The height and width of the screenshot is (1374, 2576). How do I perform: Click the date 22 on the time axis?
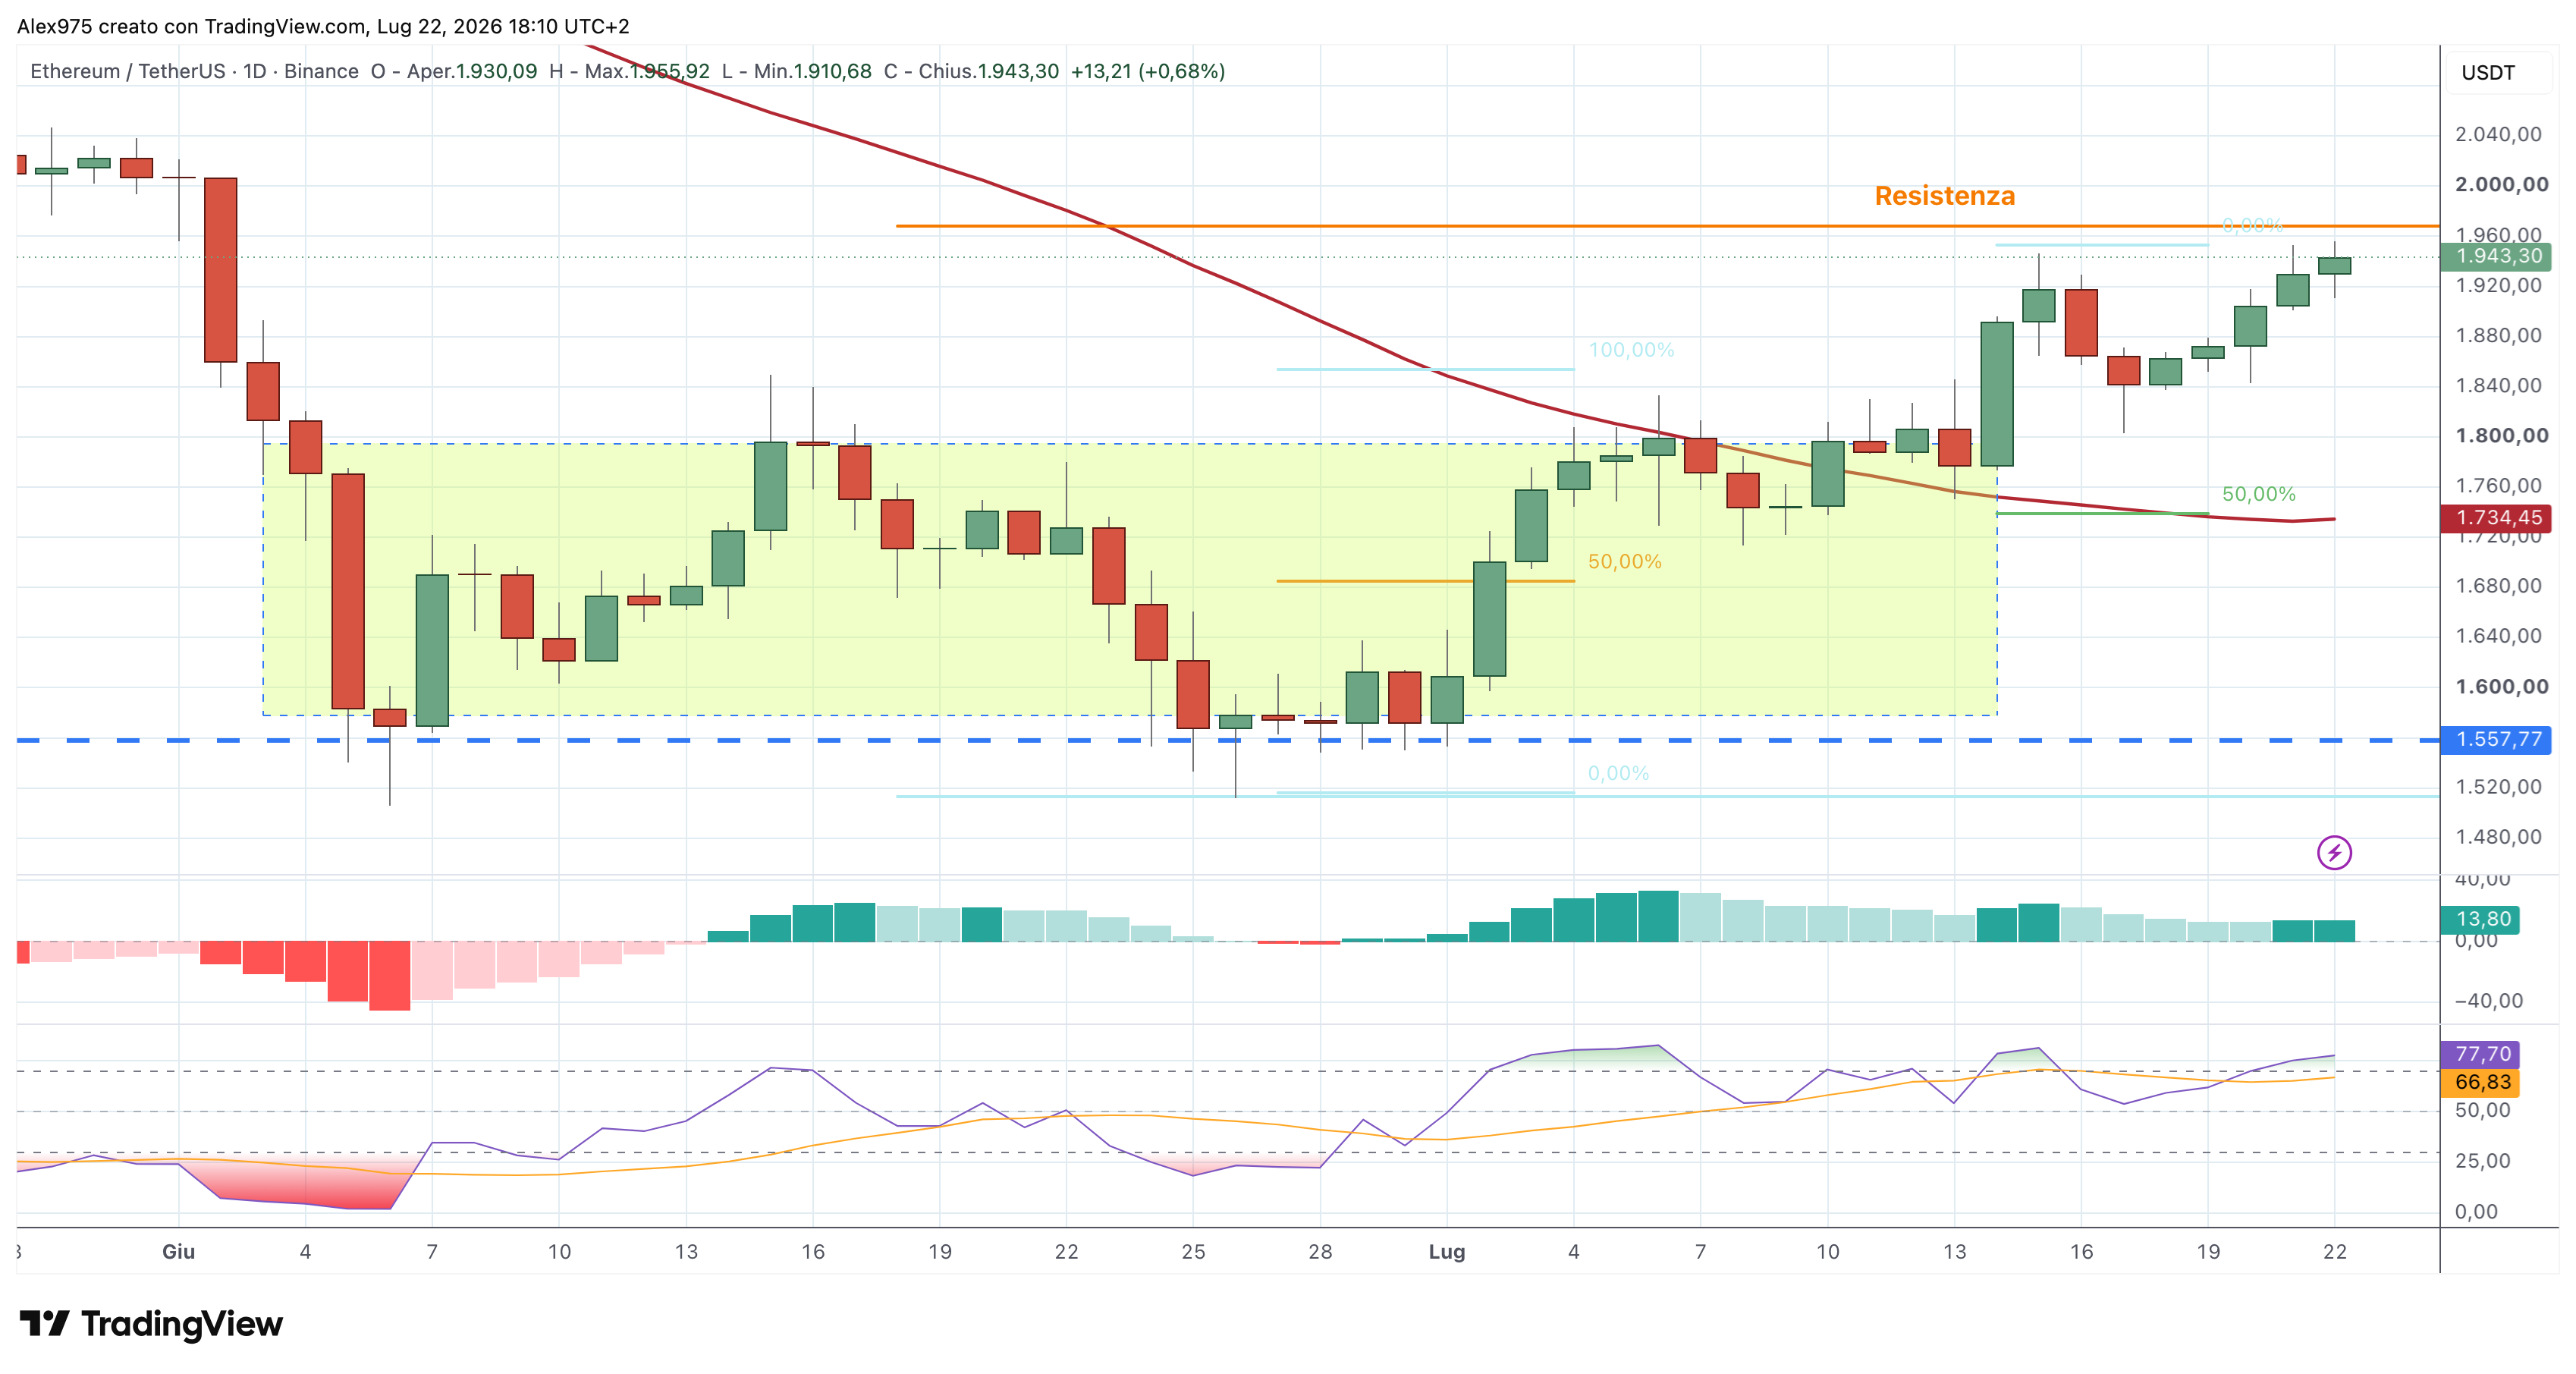point(2334,1251)
